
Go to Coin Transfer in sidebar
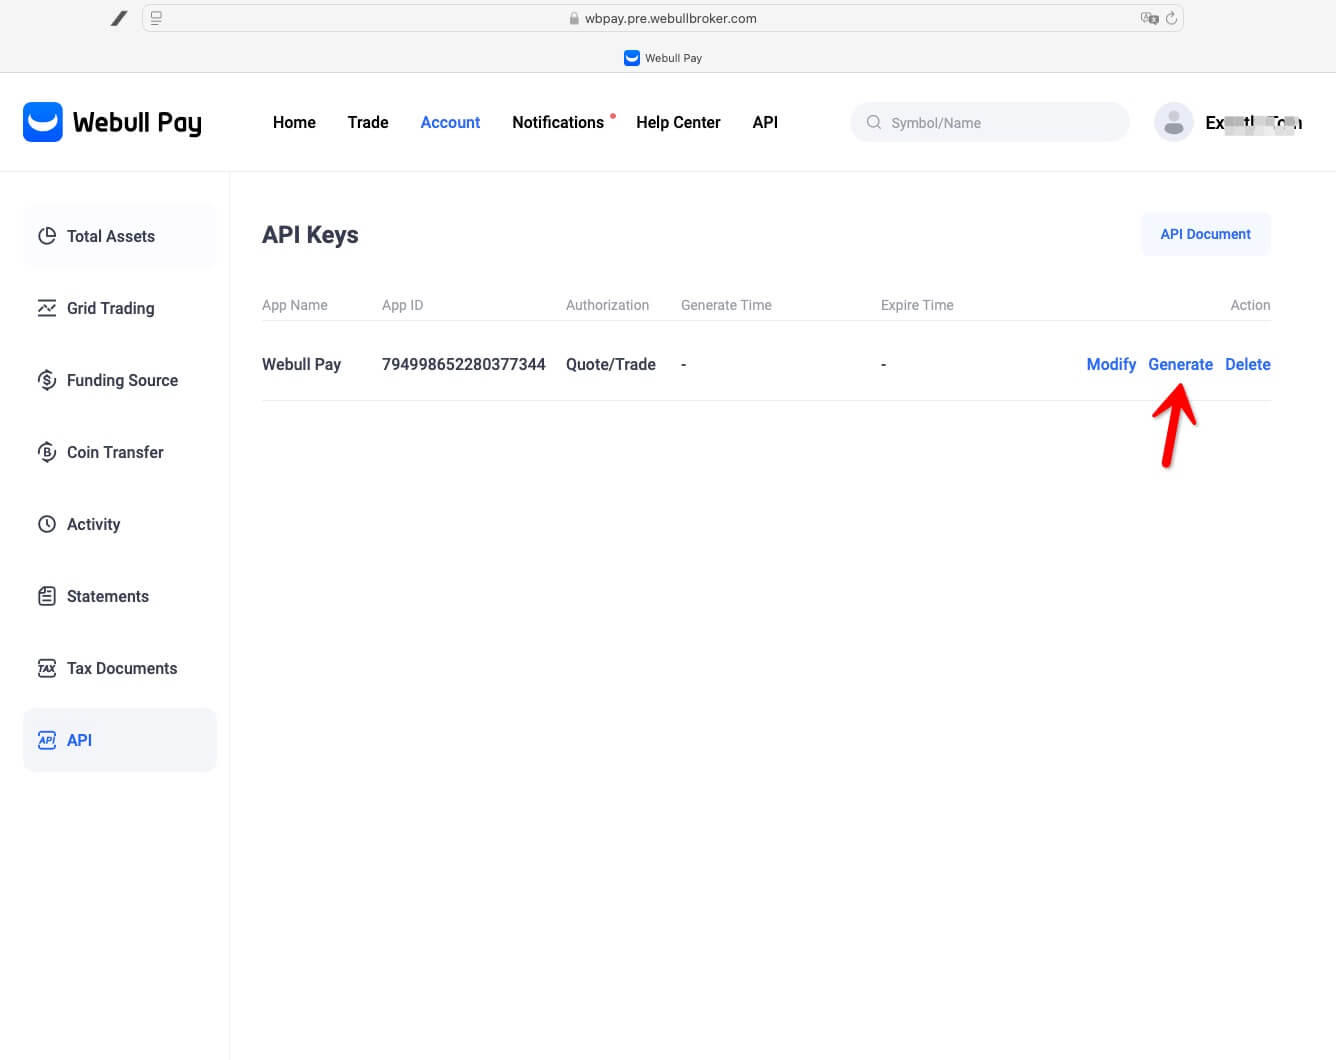pyautogui.click(x=119, y=452)
